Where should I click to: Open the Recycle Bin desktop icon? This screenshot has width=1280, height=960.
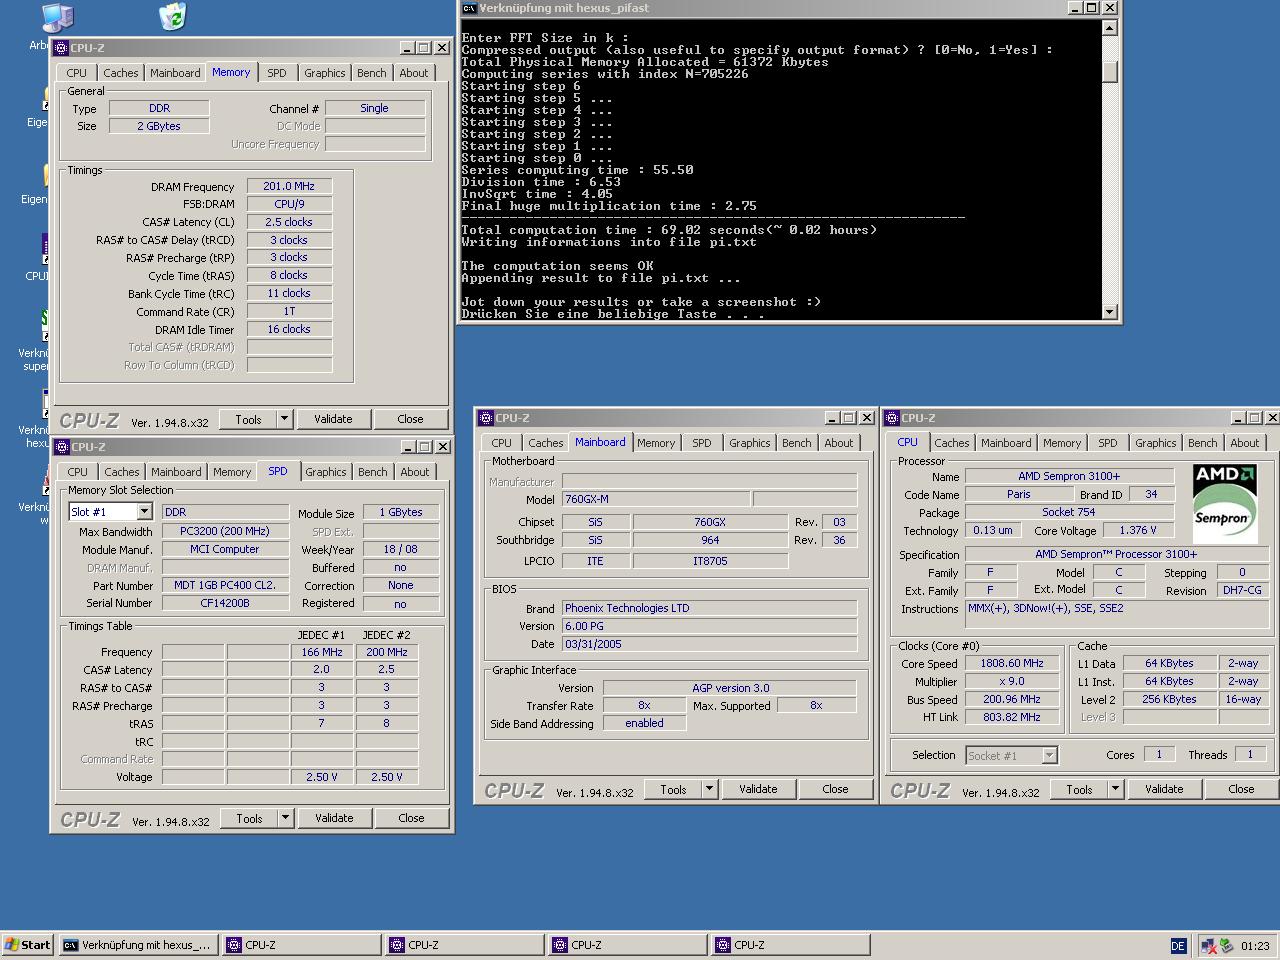[172, 16]
